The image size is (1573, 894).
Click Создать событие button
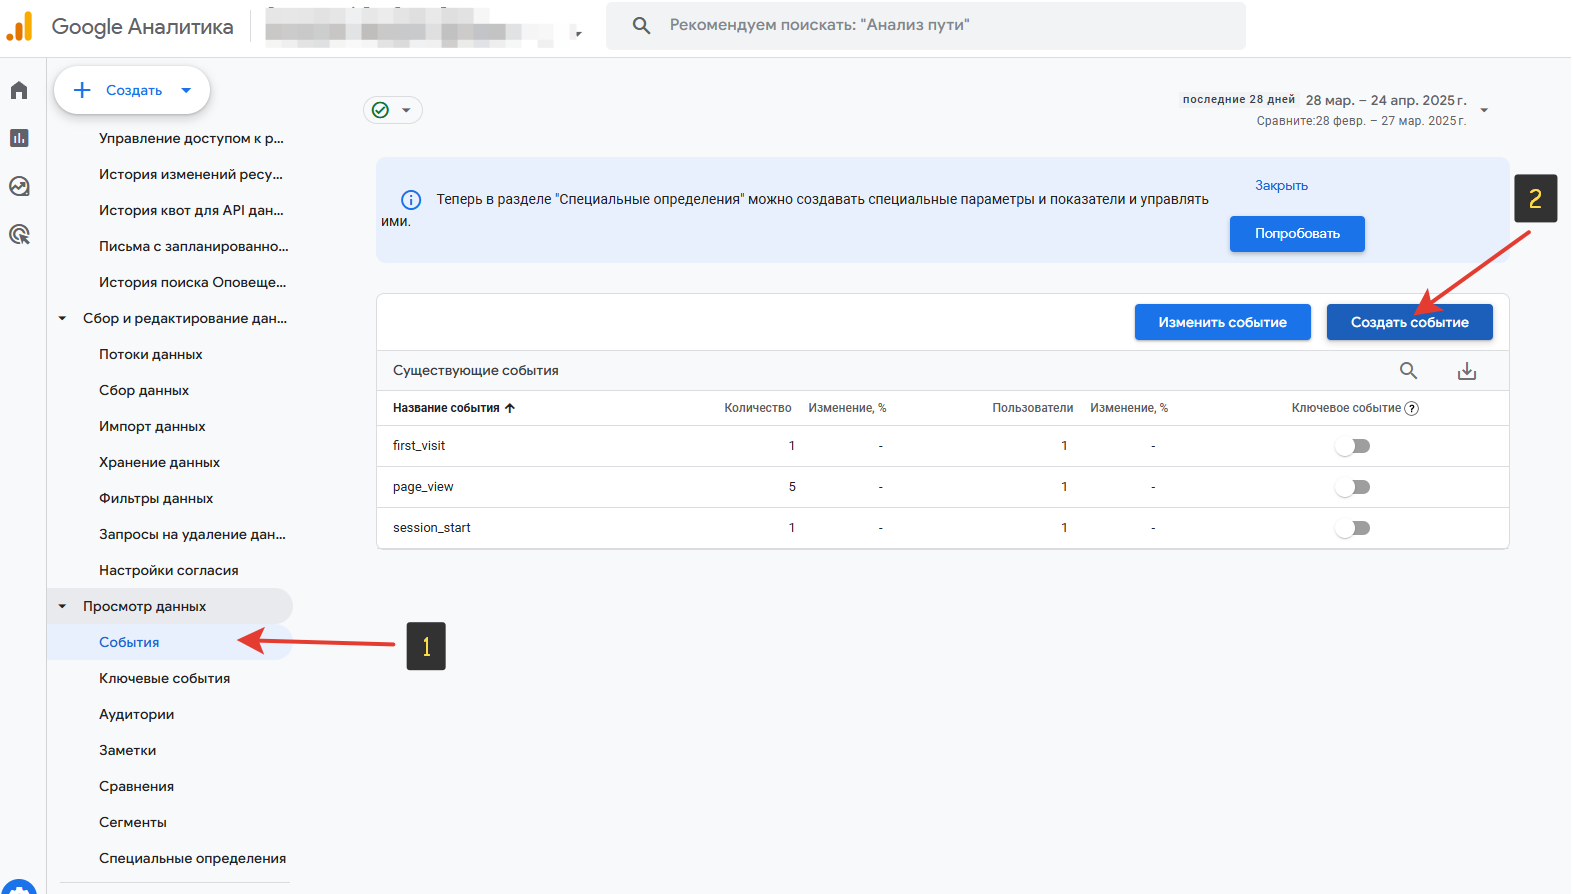[x=1409, y=322]
